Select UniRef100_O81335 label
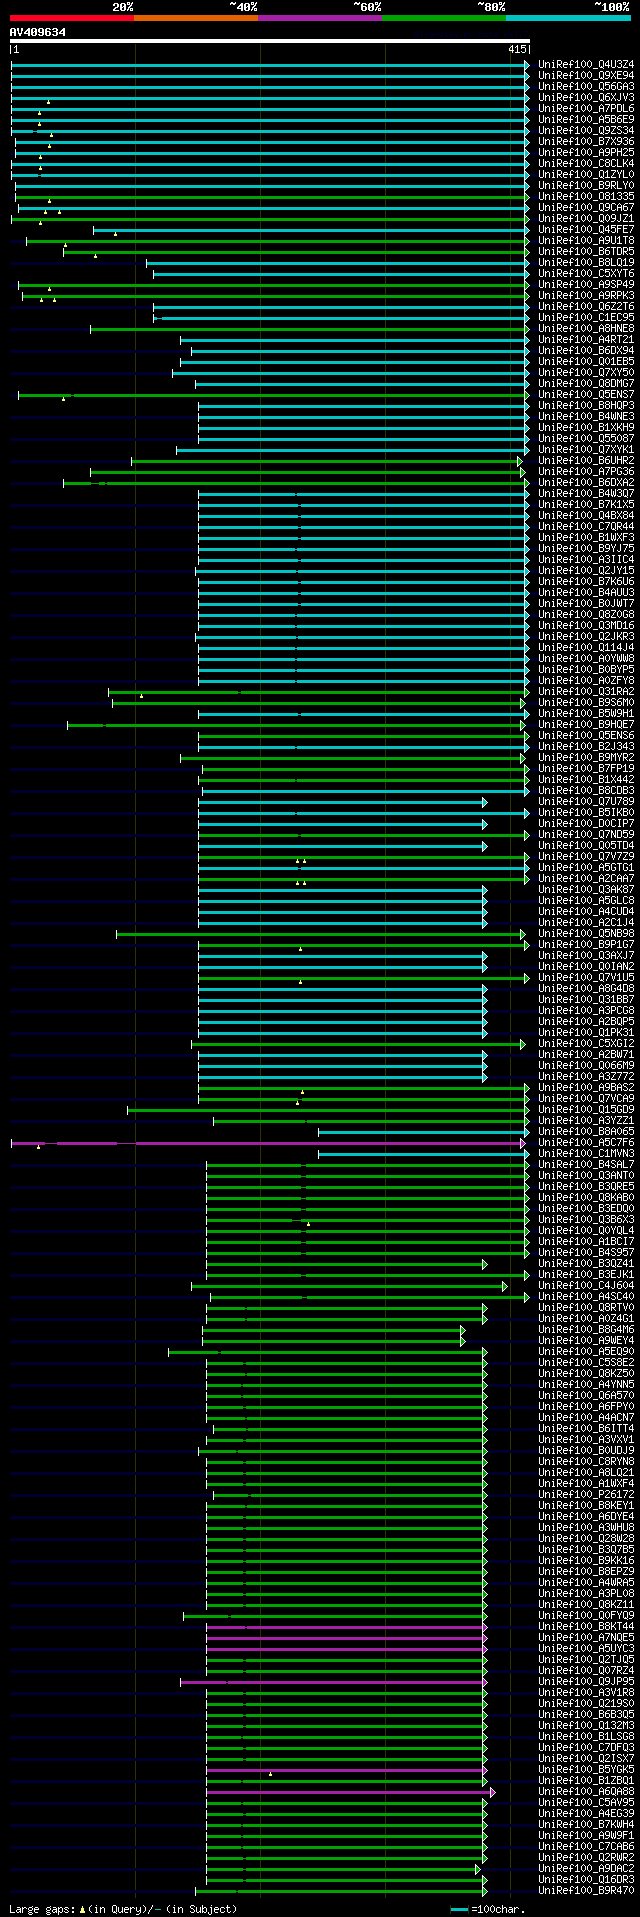This screenshot has width=640, height=1917. 586,197
